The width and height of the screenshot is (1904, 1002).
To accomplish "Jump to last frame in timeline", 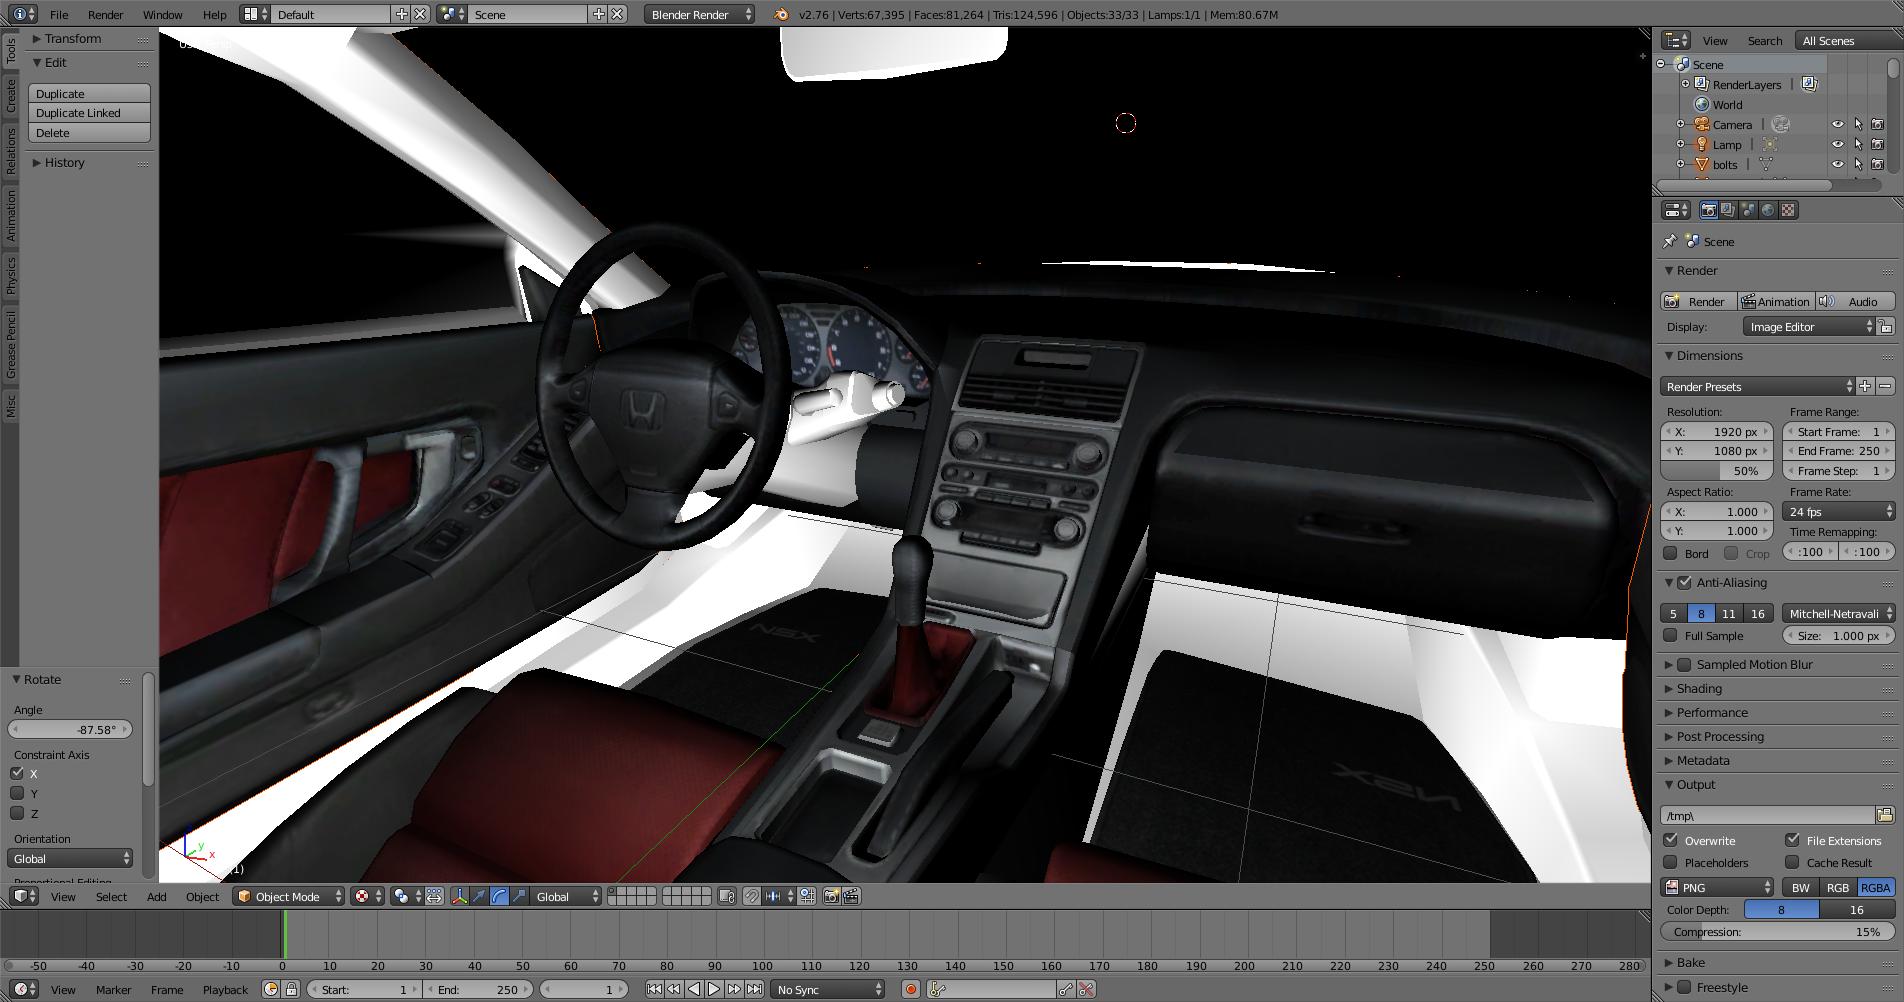I will point(754,989).
